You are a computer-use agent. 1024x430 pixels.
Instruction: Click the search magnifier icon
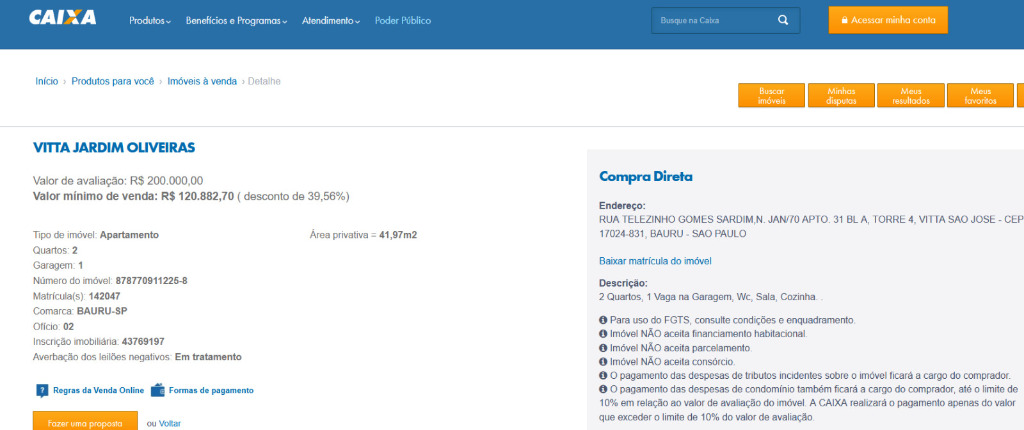(x=782, y=20)
